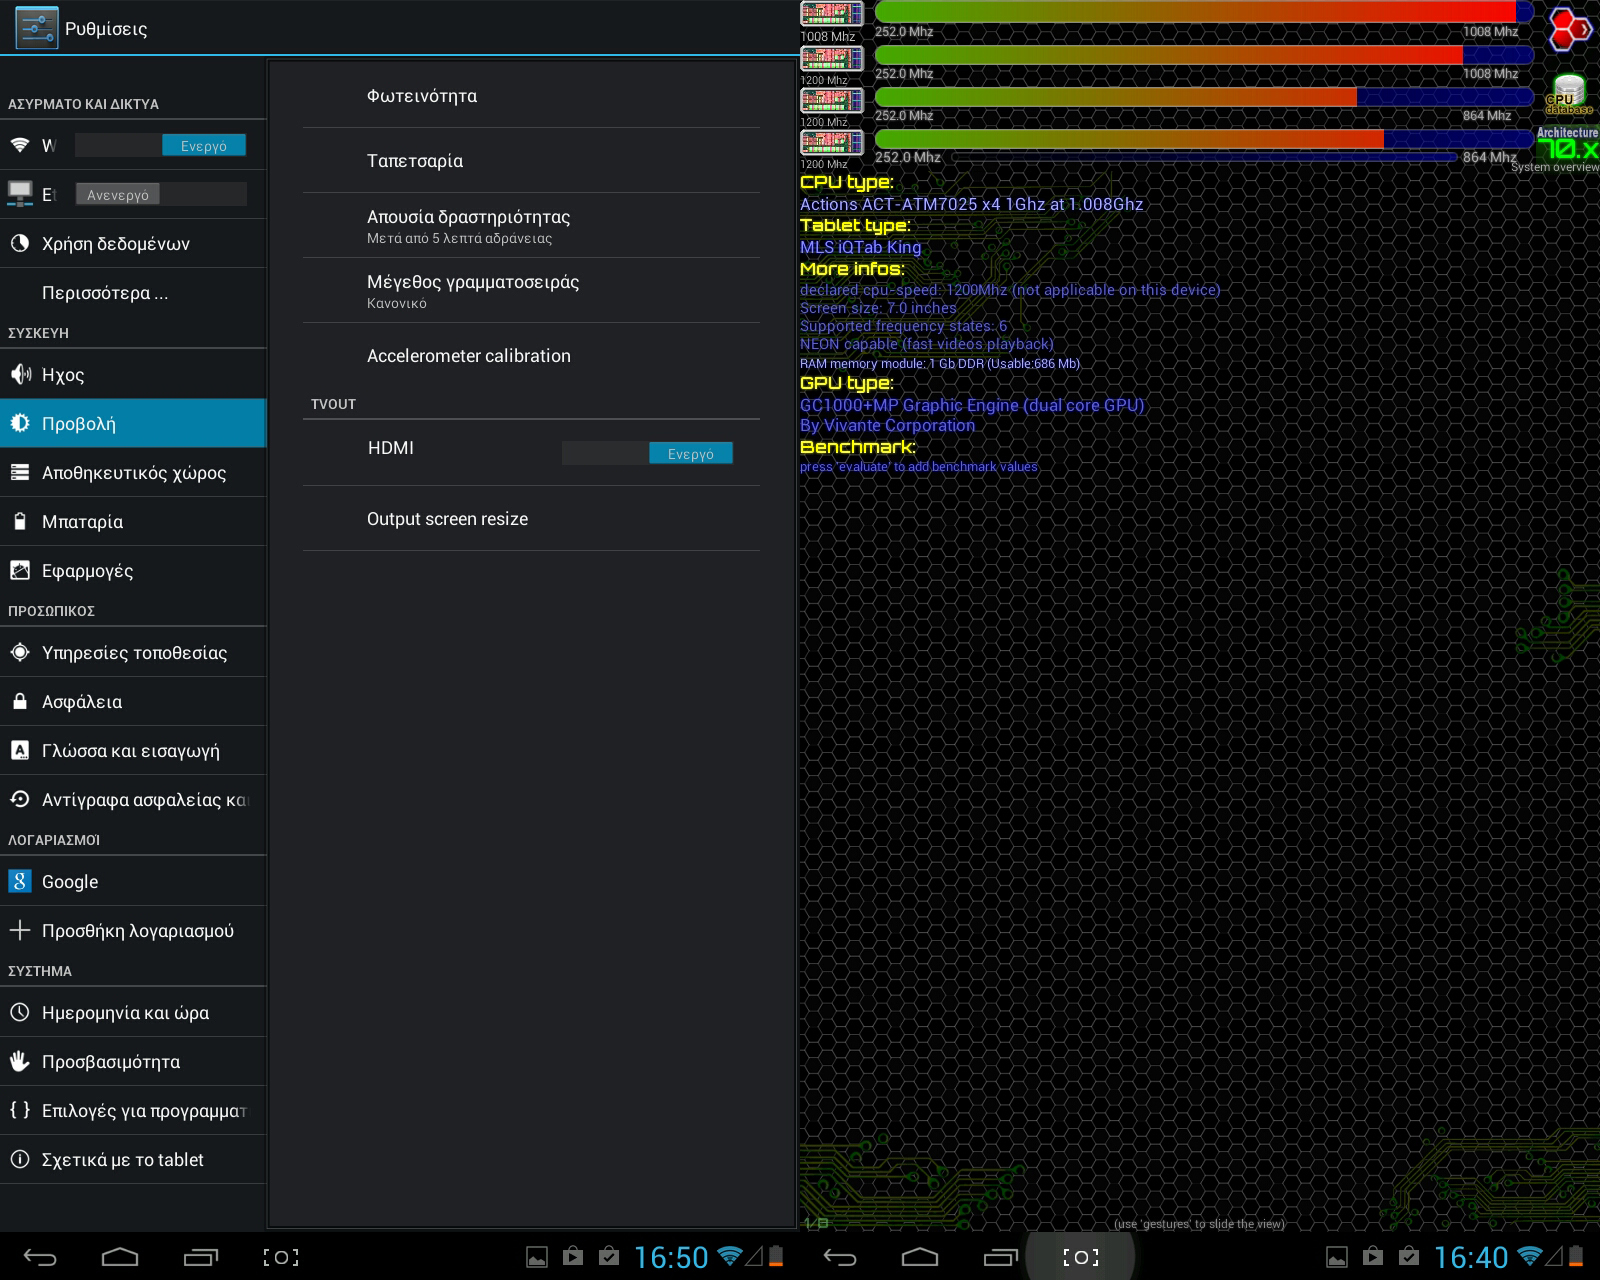The width and height of the screenshot is (1600, 1280).
Task: Click the Μπαταρία battery icon
Action: click(x=19, y=521)
